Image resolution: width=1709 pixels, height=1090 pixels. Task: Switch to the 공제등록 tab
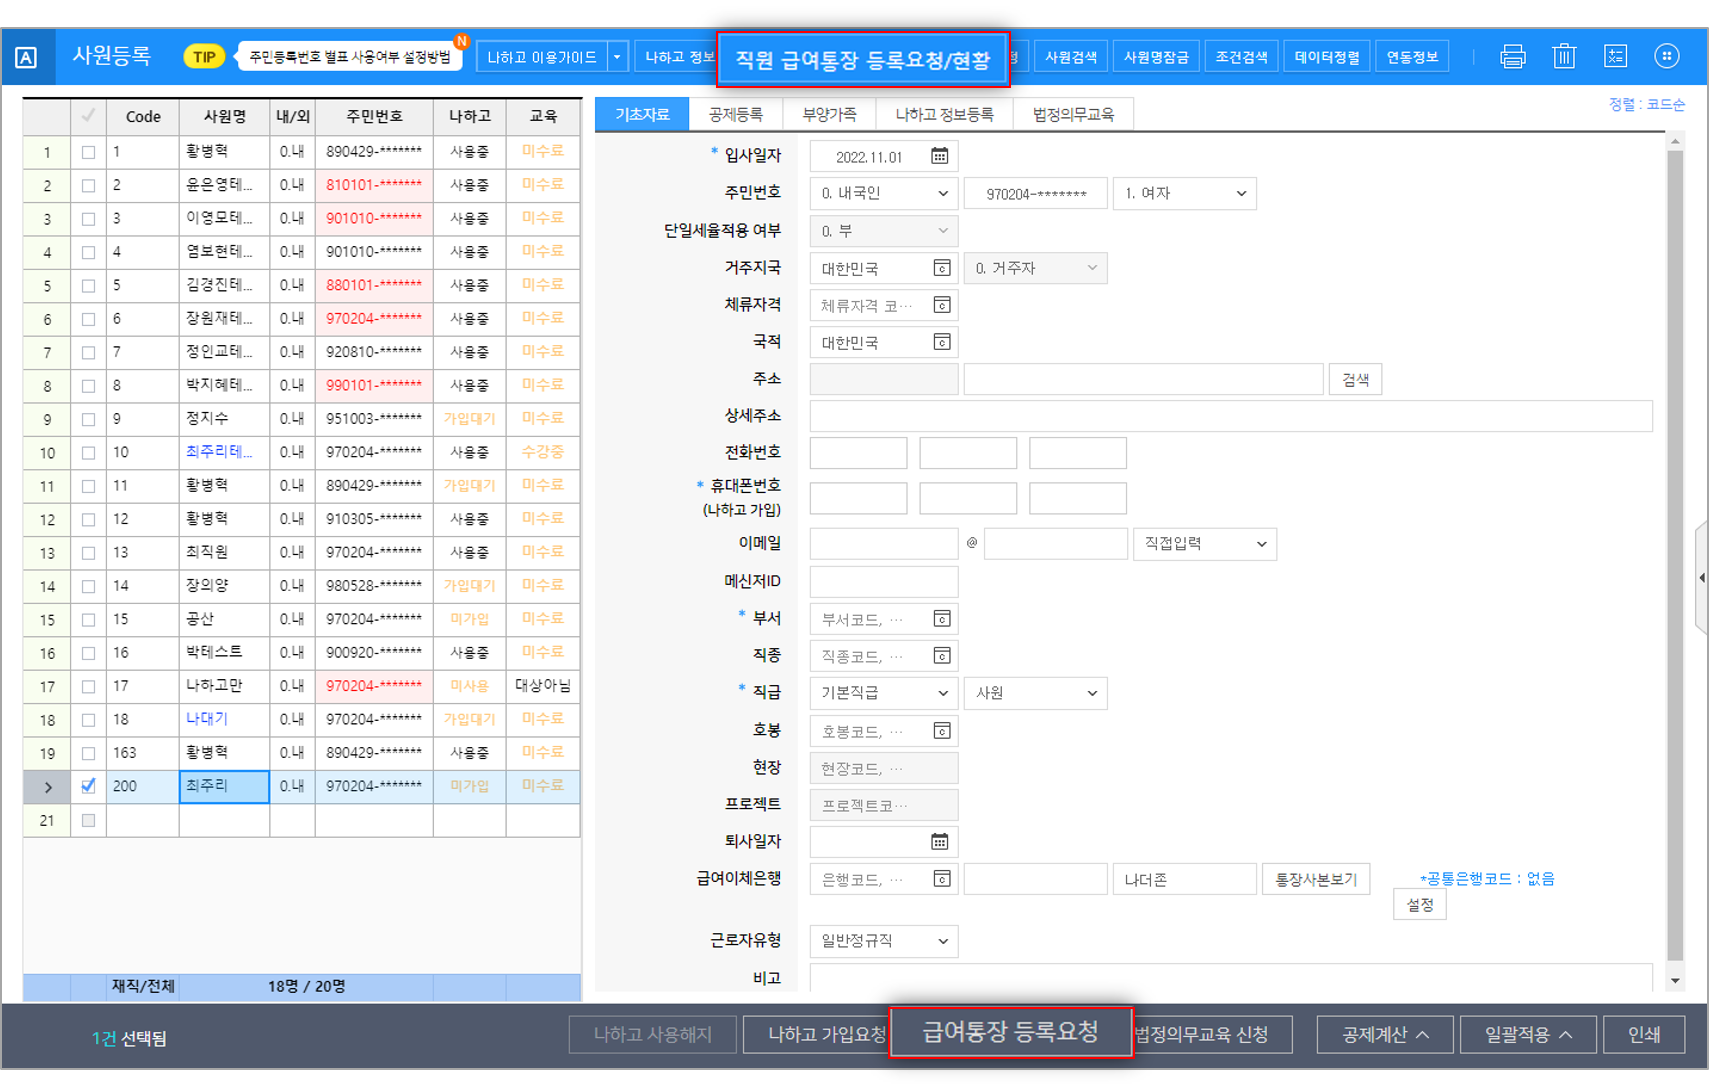pyautogui.click(x=736, y=114)
